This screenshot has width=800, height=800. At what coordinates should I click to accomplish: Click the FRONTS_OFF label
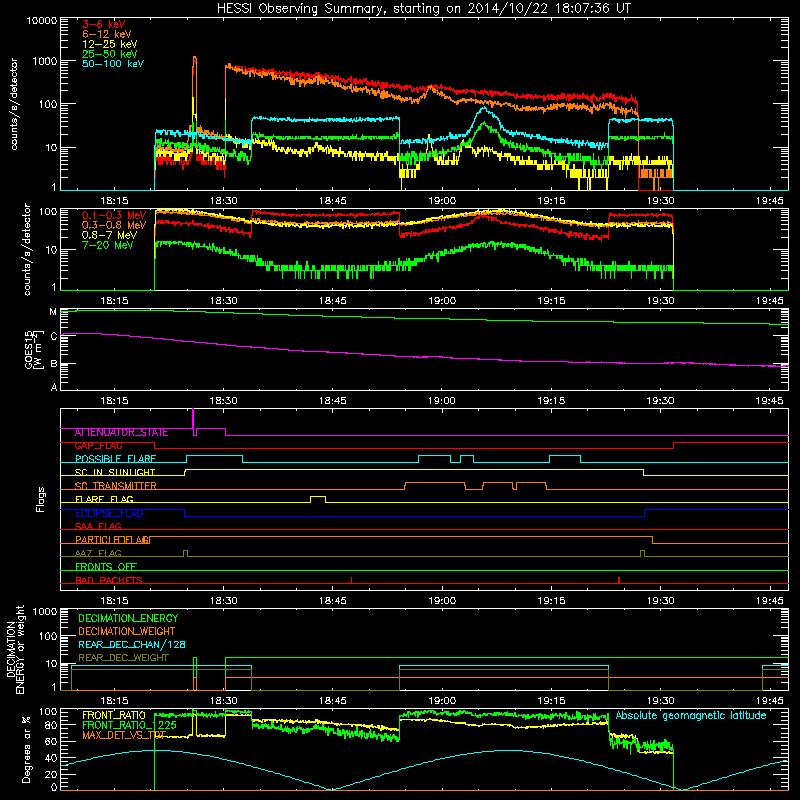tap(106, 566)
